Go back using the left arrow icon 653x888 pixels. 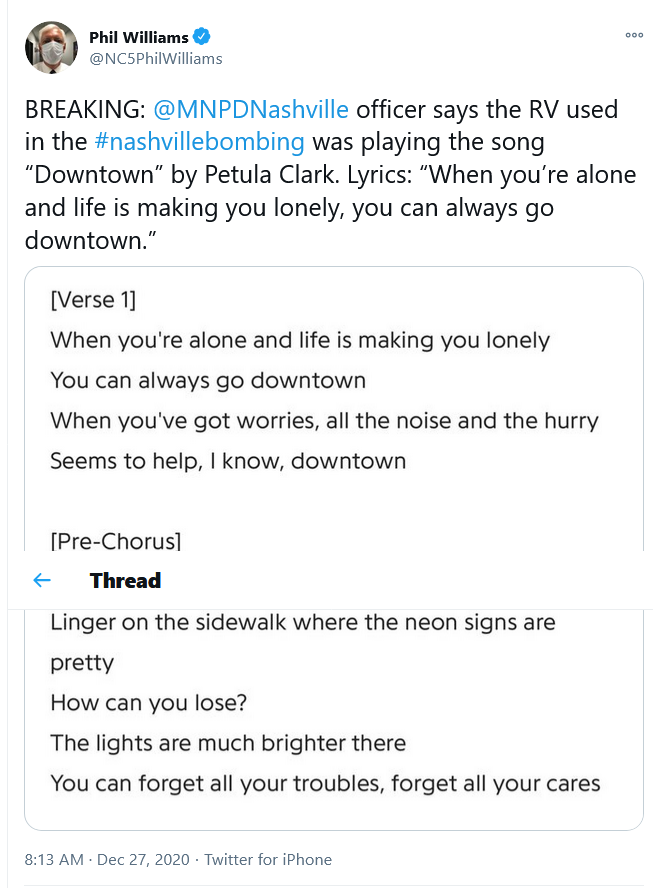click(41, 580)
